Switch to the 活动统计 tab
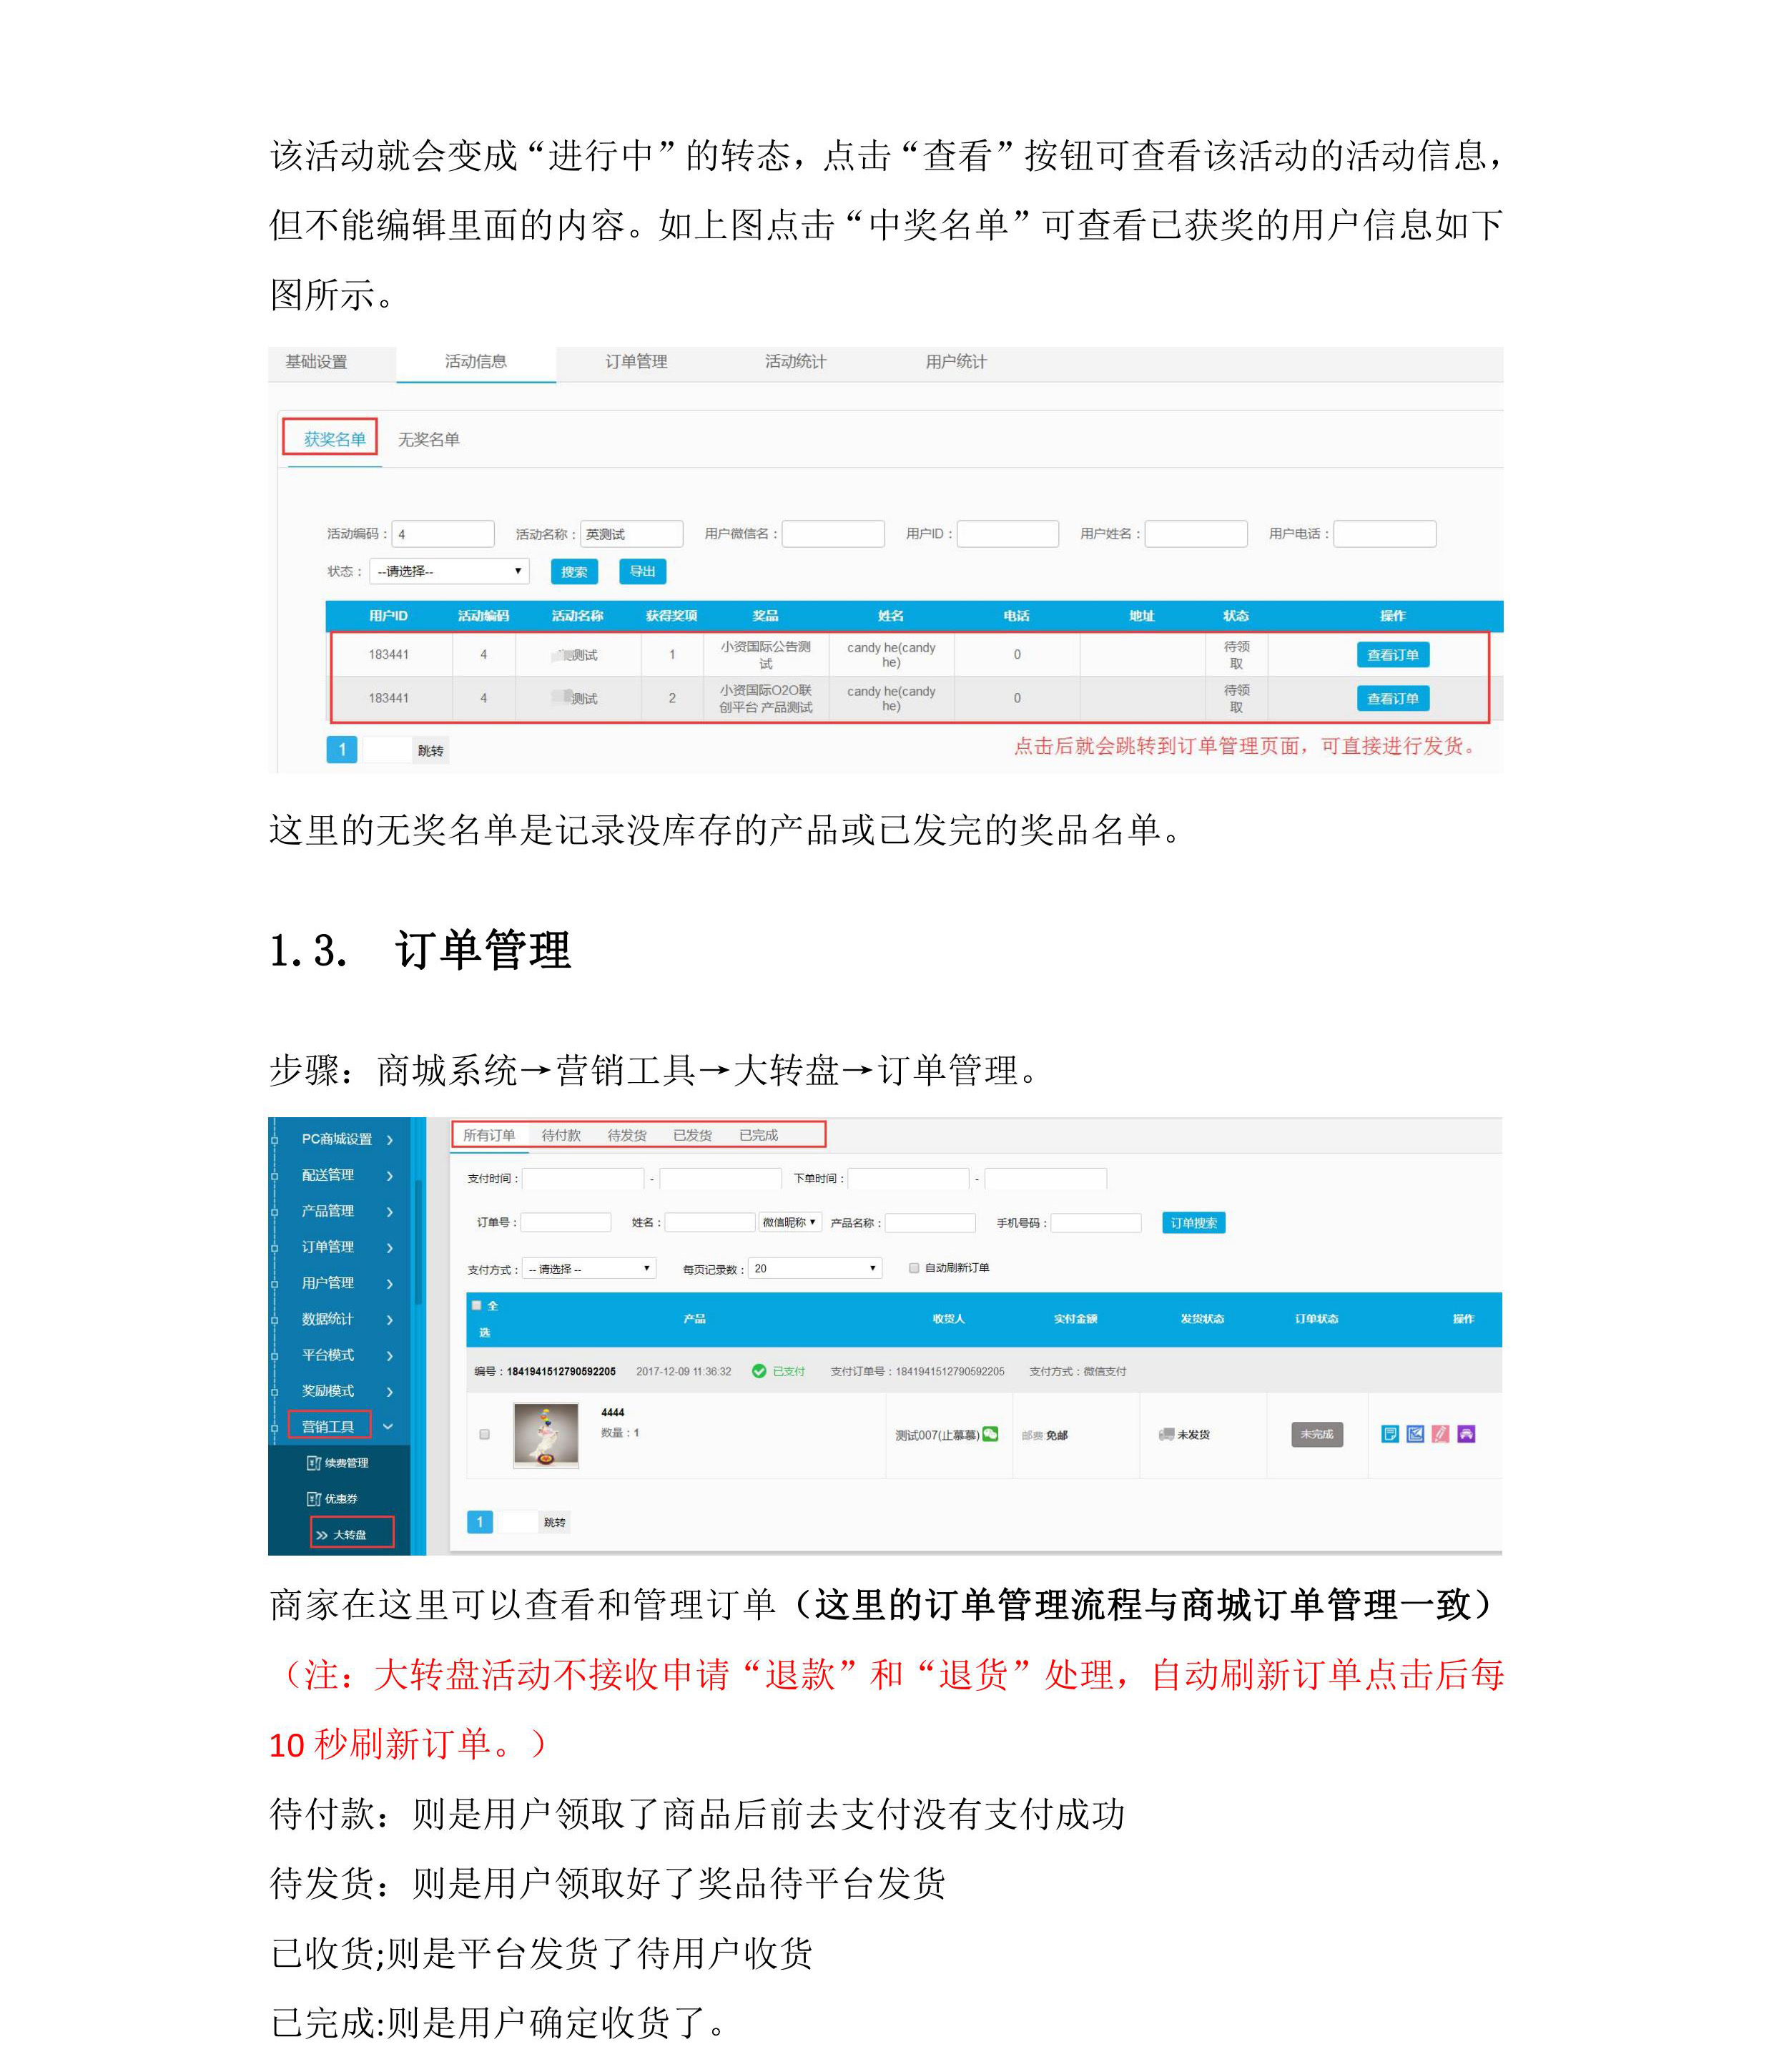 pyautogui.click(x=796, y=362)
